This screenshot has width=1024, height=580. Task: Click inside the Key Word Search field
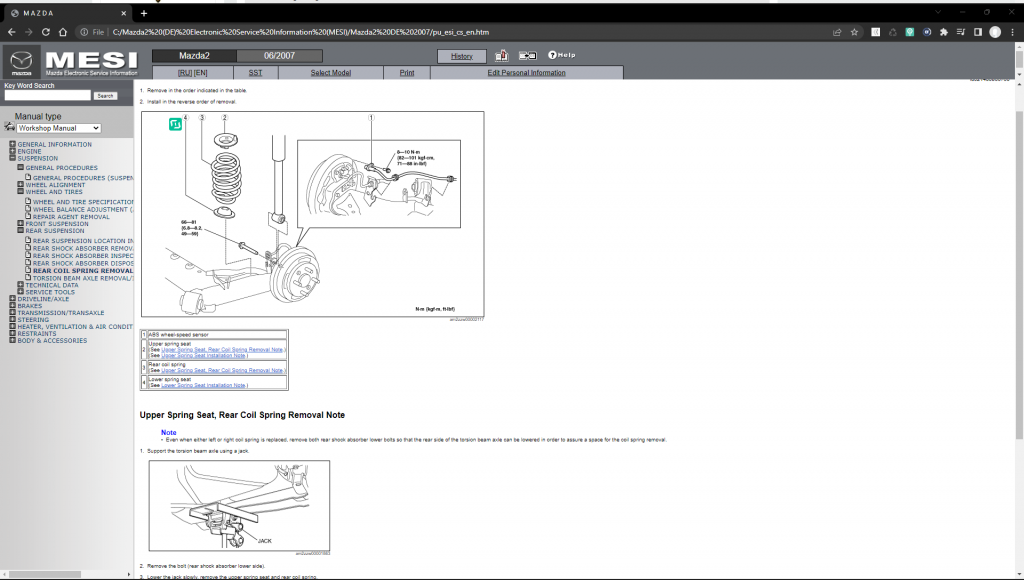47,95
